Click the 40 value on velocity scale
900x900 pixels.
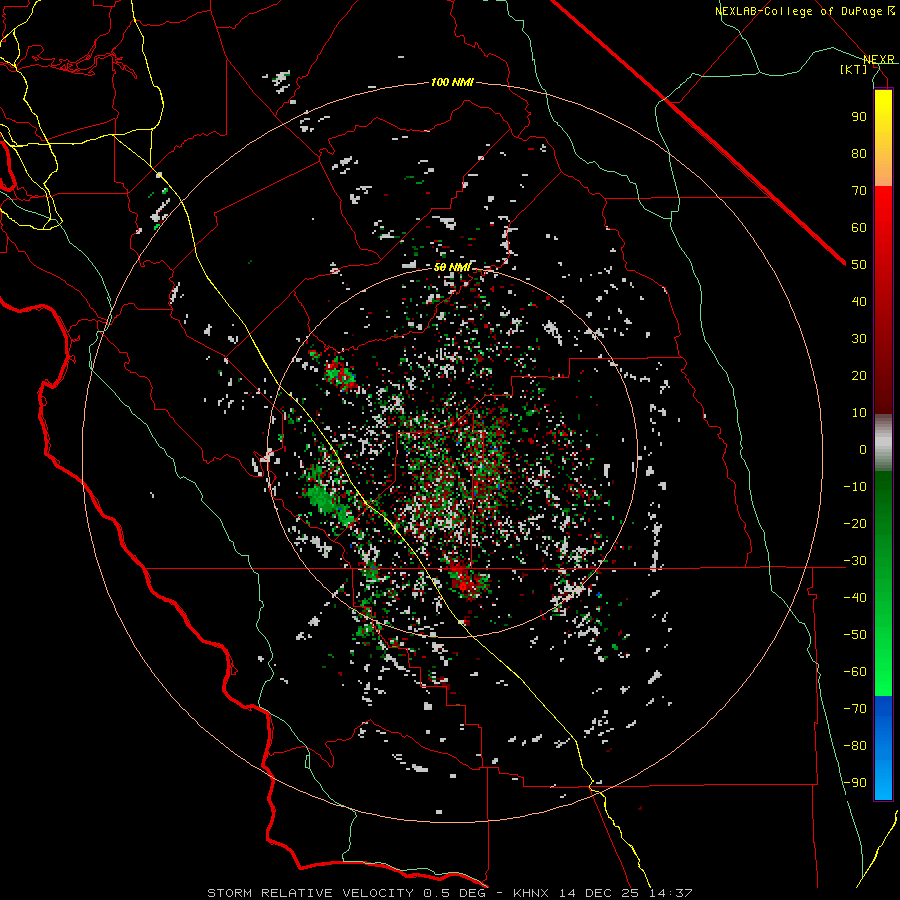[859, 301]
